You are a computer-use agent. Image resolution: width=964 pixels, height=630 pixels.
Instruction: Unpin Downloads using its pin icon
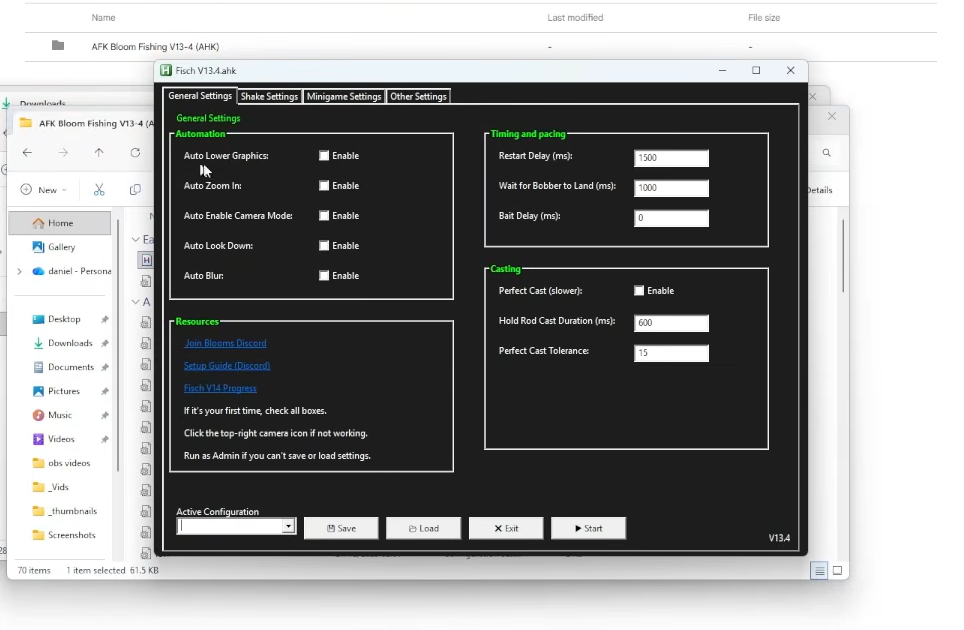pos(105,344)
